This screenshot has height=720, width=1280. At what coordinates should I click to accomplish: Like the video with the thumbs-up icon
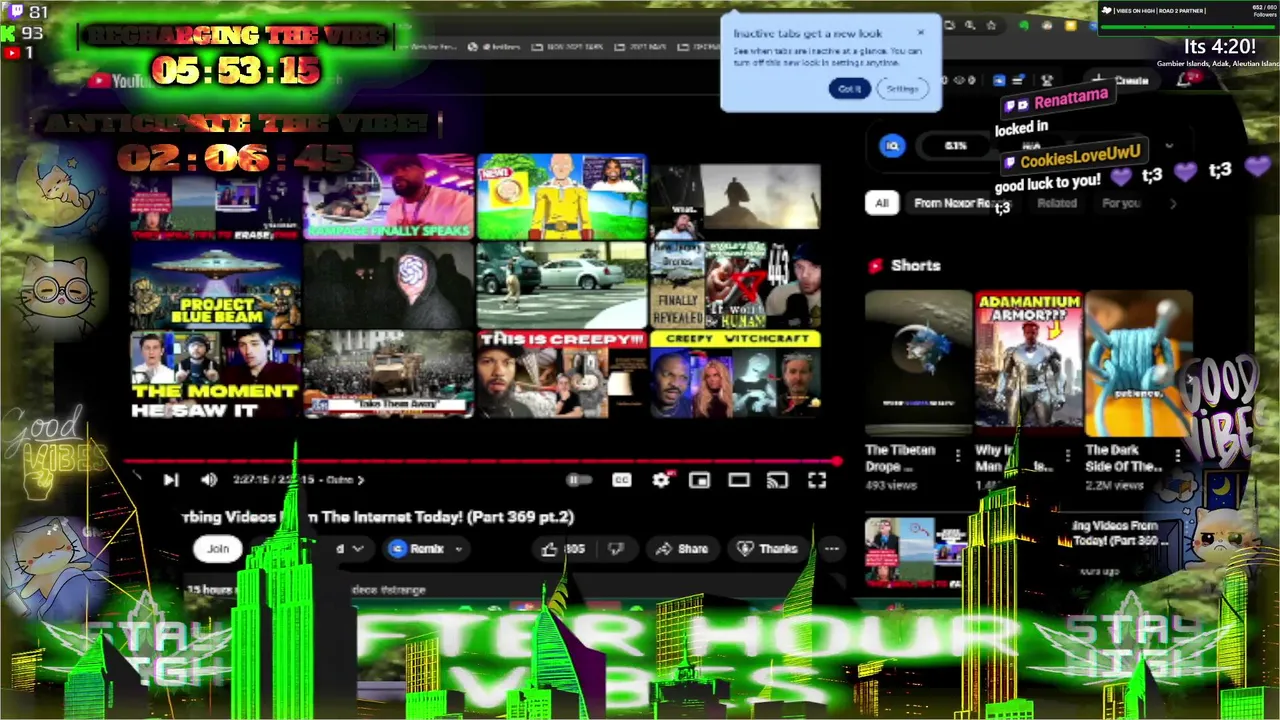pyautogui.click(x=550, y=549)
